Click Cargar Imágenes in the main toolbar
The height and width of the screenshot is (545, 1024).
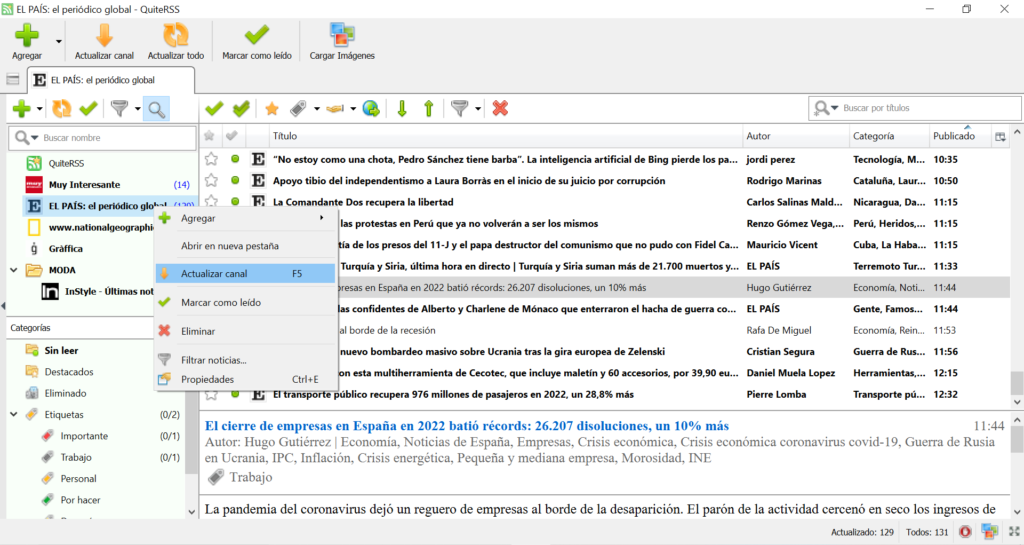[342, 41]
